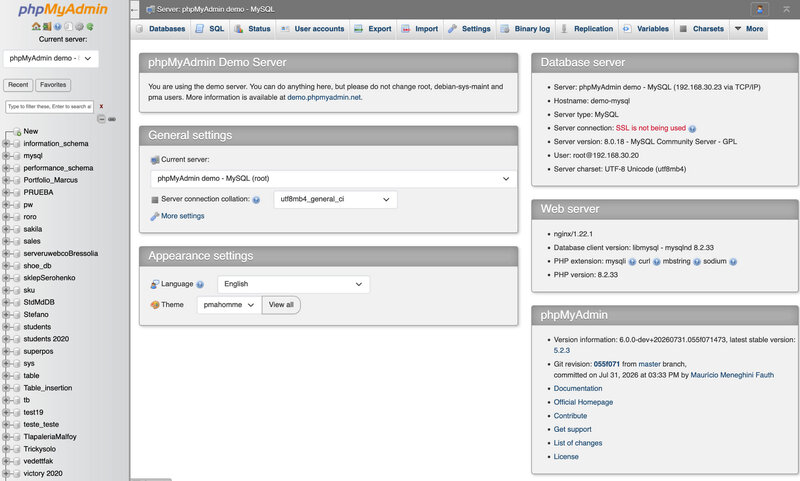Open the Export tab
Screen dimensions: 800x481
tap(373, 29)
